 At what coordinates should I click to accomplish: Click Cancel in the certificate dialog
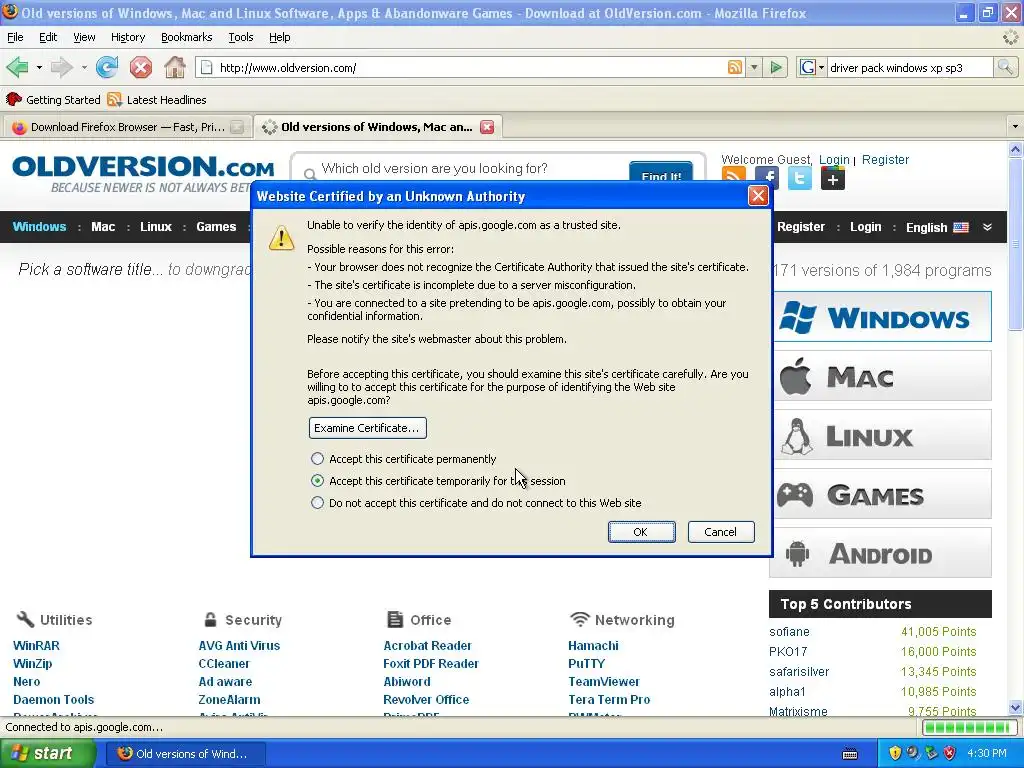click(x=720, y=532)
